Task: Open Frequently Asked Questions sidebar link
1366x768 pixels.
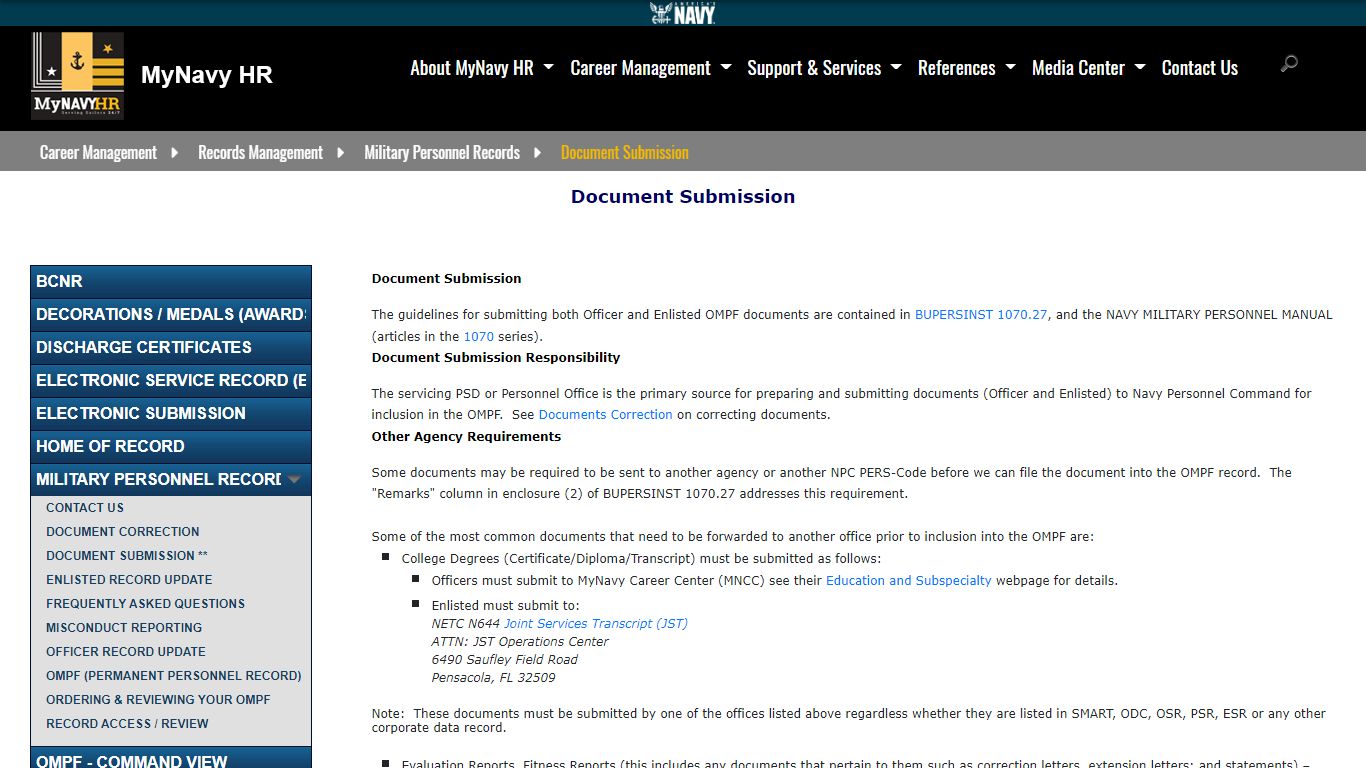Action: coord(145,604)
